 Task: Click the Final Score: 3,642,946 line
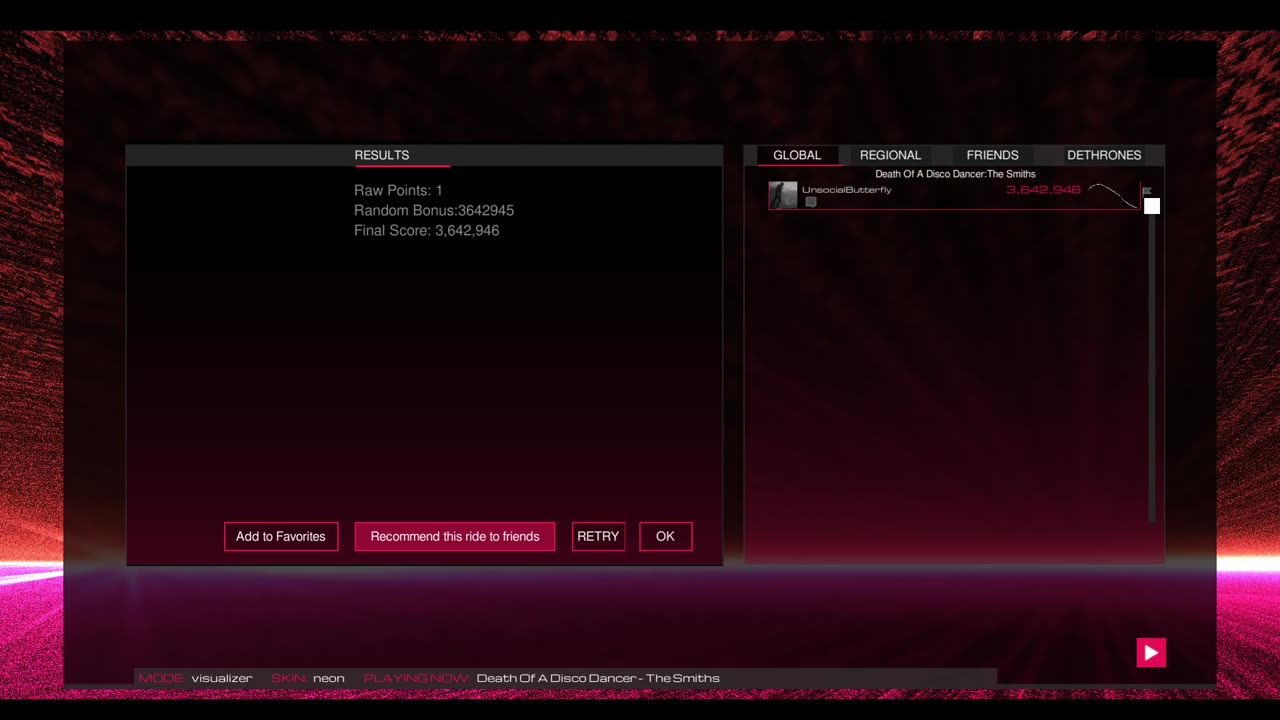(x=426, y=230)
